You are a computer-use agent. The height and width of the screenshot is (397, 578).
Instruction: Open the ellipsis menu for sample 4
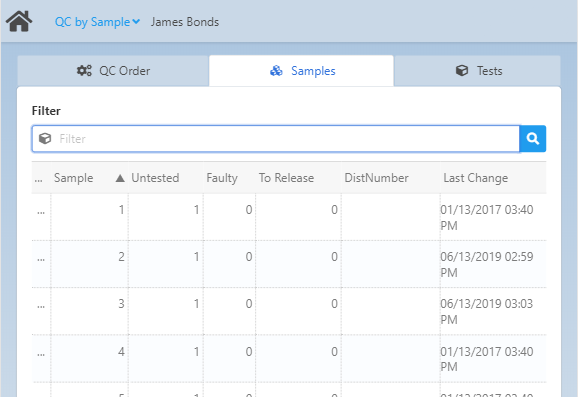click(x=41, y=354)
